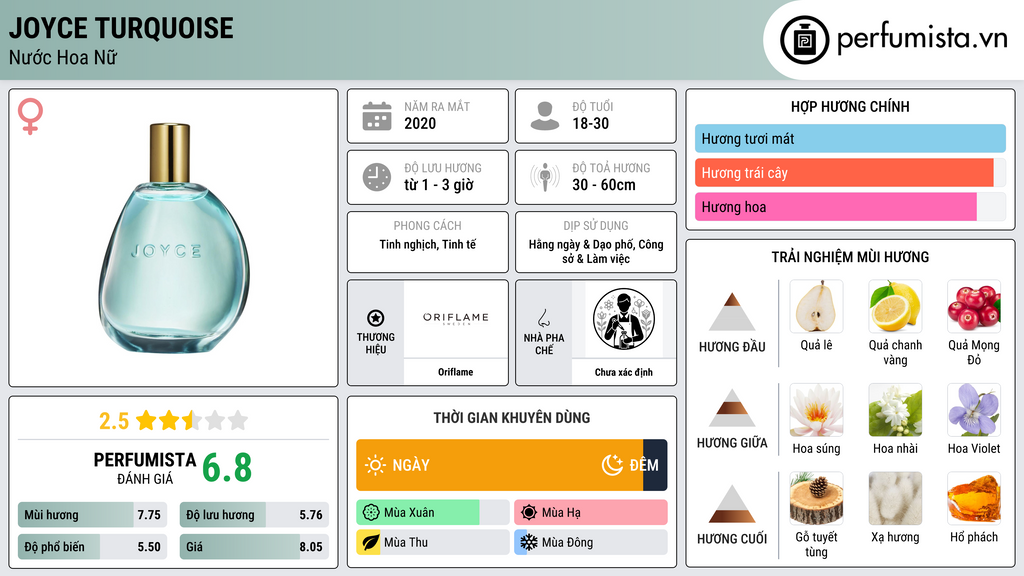Click the snowflake icon for Mùa Đông

point(528,543)
